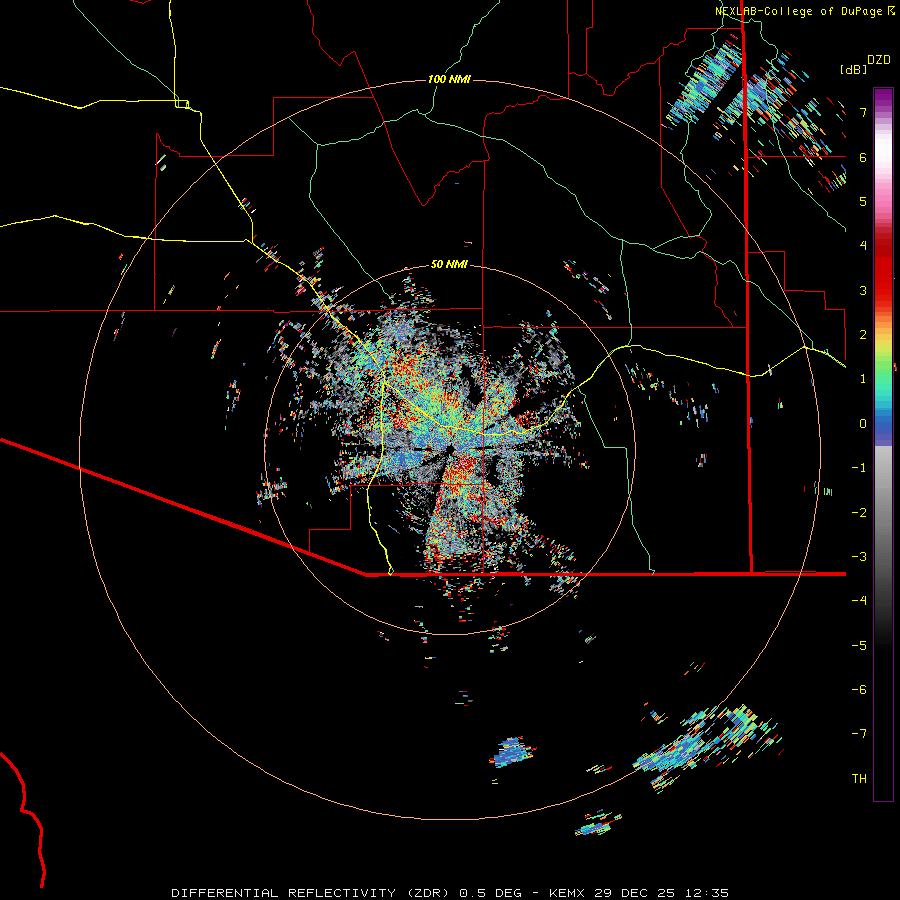Click the 6 tick label on scale
The width and height of the screenshot is (900, 900).
click(x=863, y=157)
